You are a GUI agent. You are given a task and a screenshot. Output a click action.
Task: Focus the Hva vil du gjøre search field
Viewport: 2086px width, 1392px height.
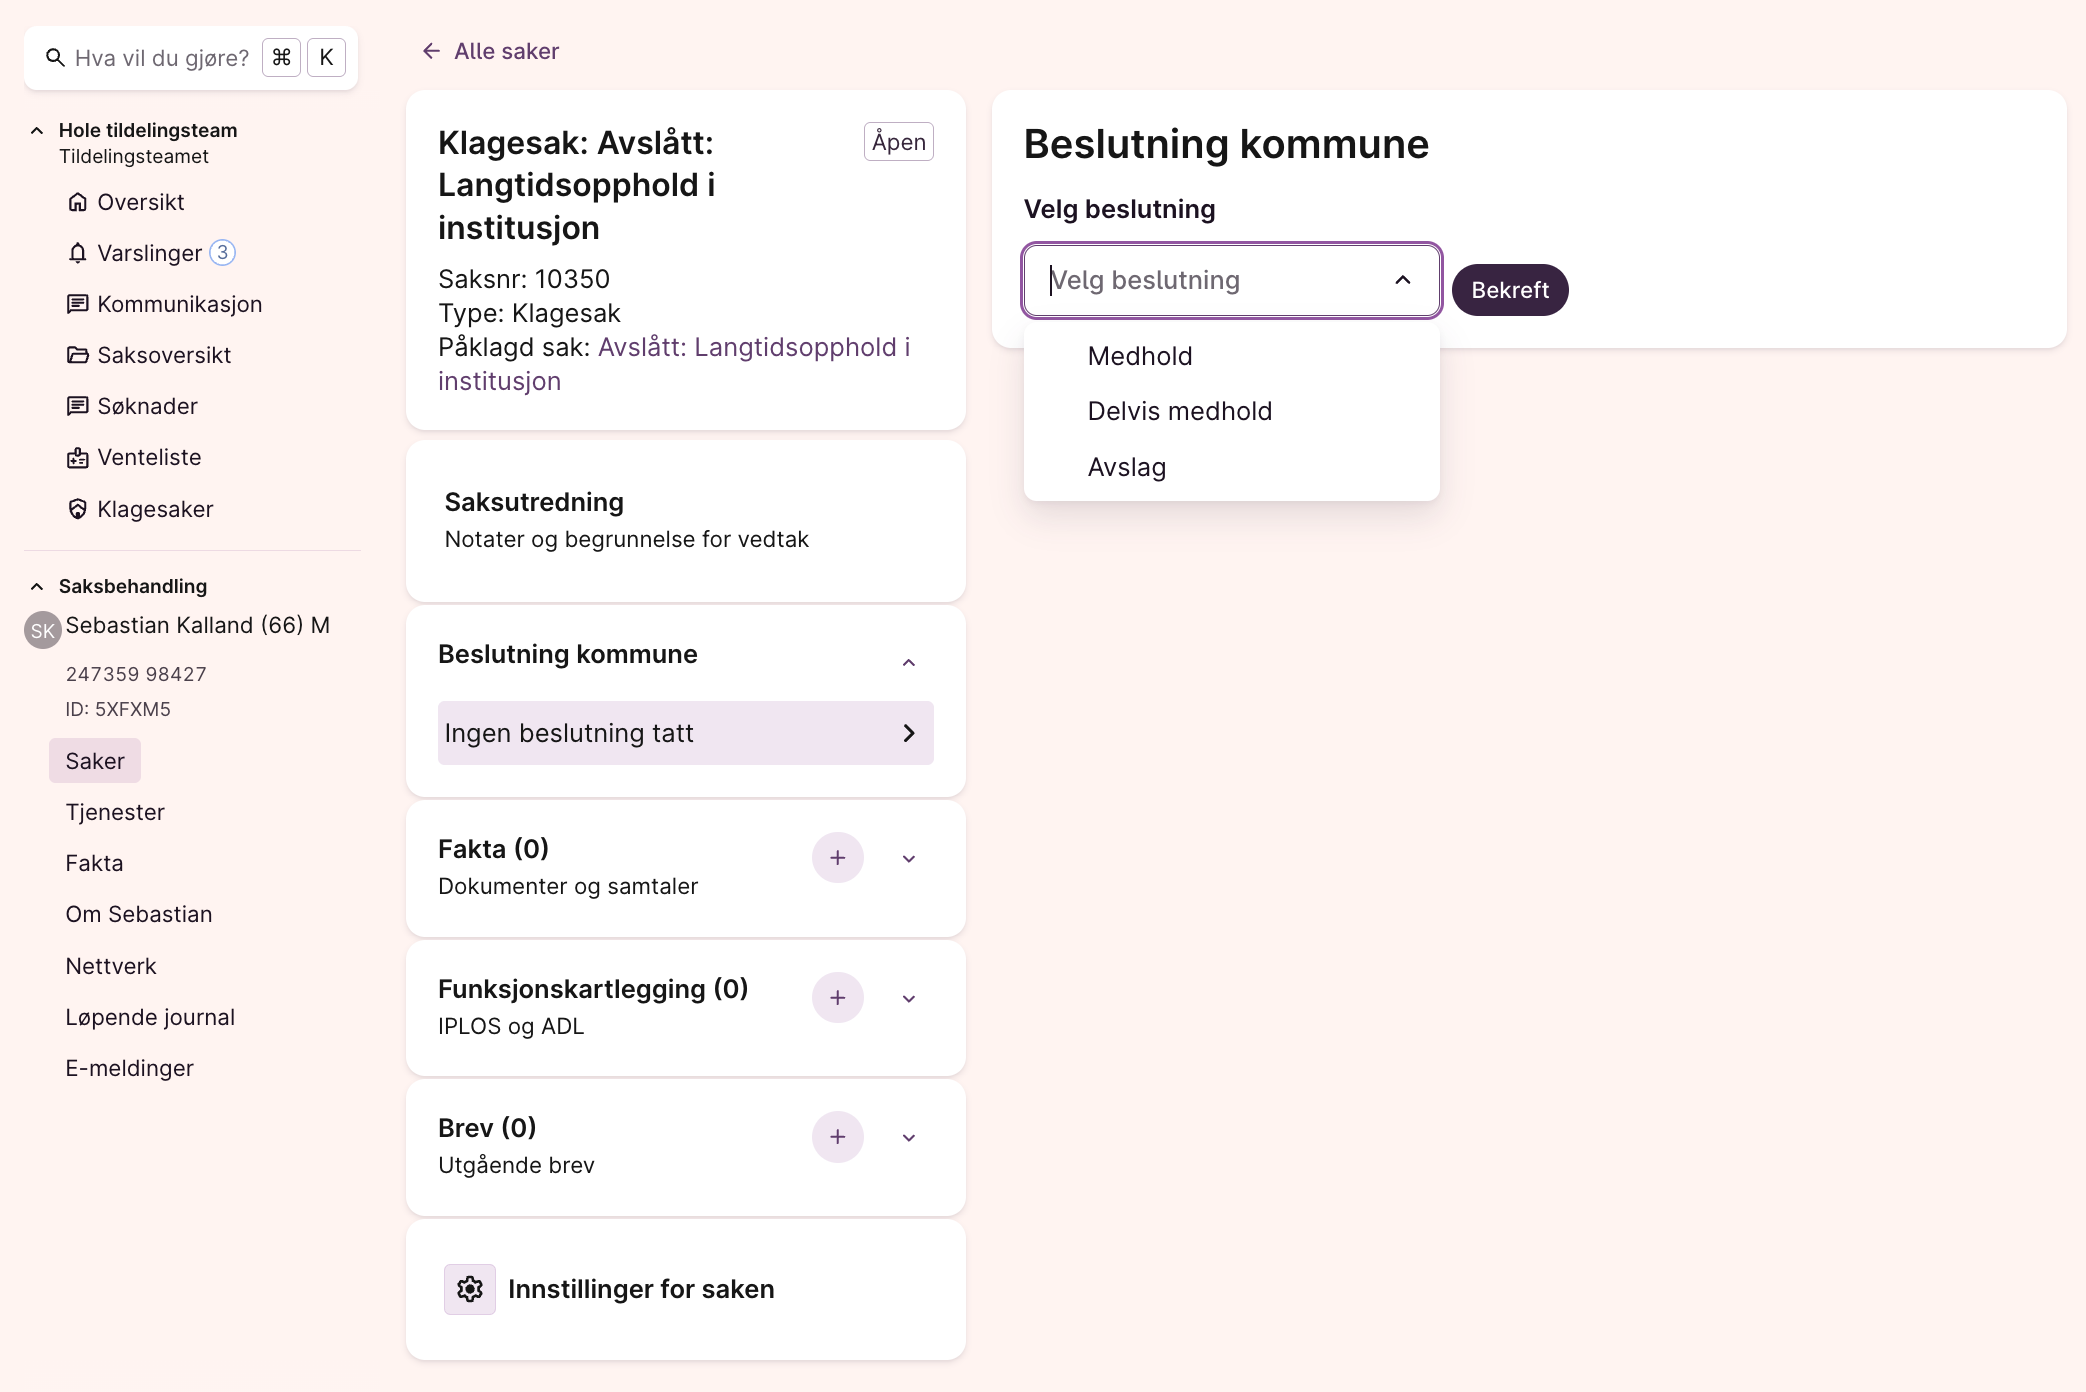click(161, 58)
